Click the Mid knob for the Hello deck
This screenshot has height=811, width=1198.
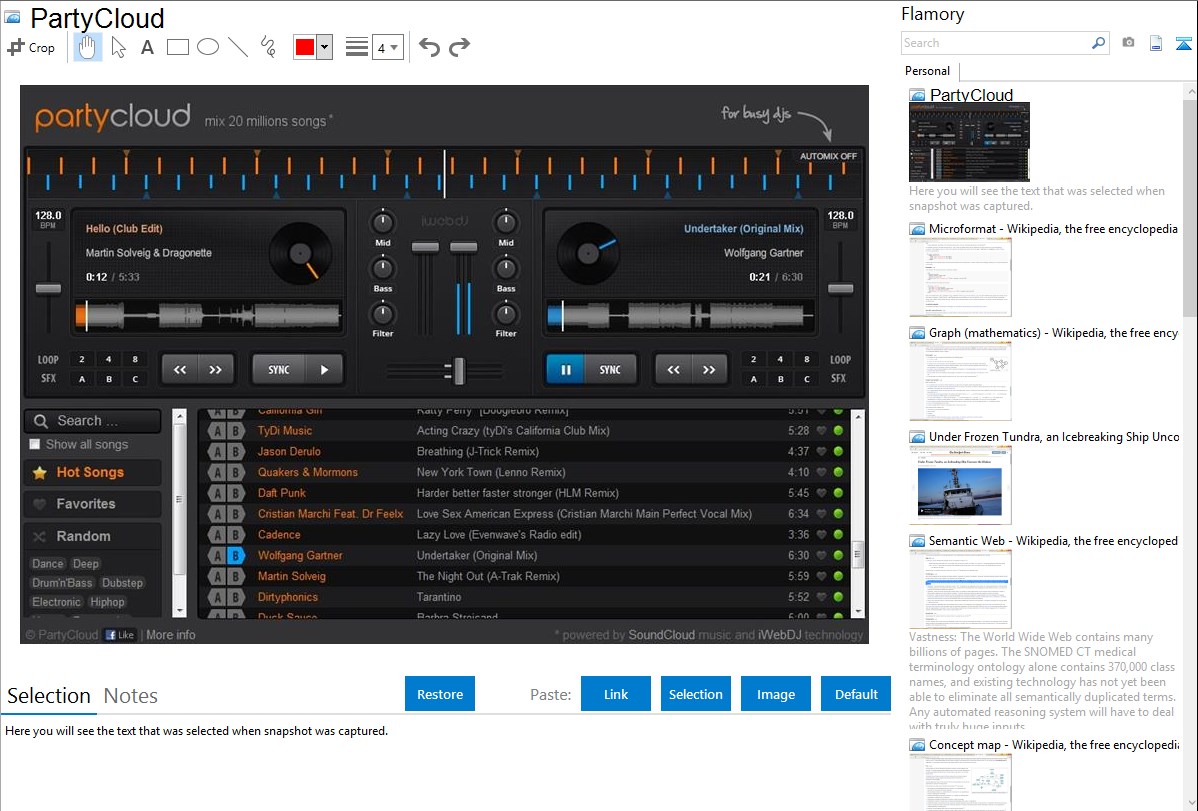click(383, 222)
